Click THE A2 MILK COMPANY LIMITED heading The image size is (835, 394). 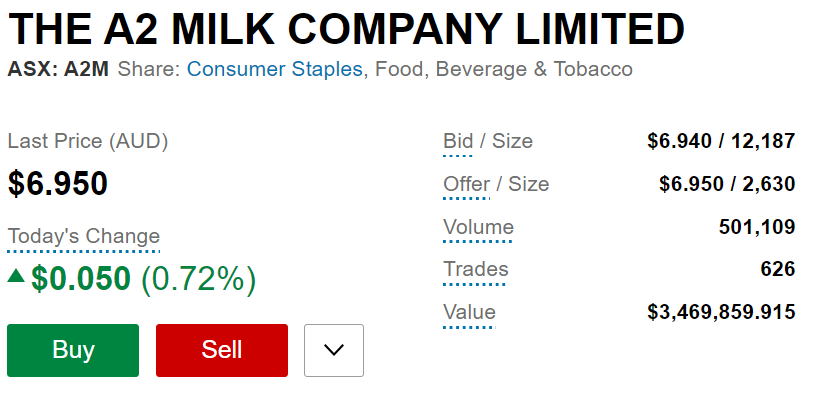coord(346,28)
